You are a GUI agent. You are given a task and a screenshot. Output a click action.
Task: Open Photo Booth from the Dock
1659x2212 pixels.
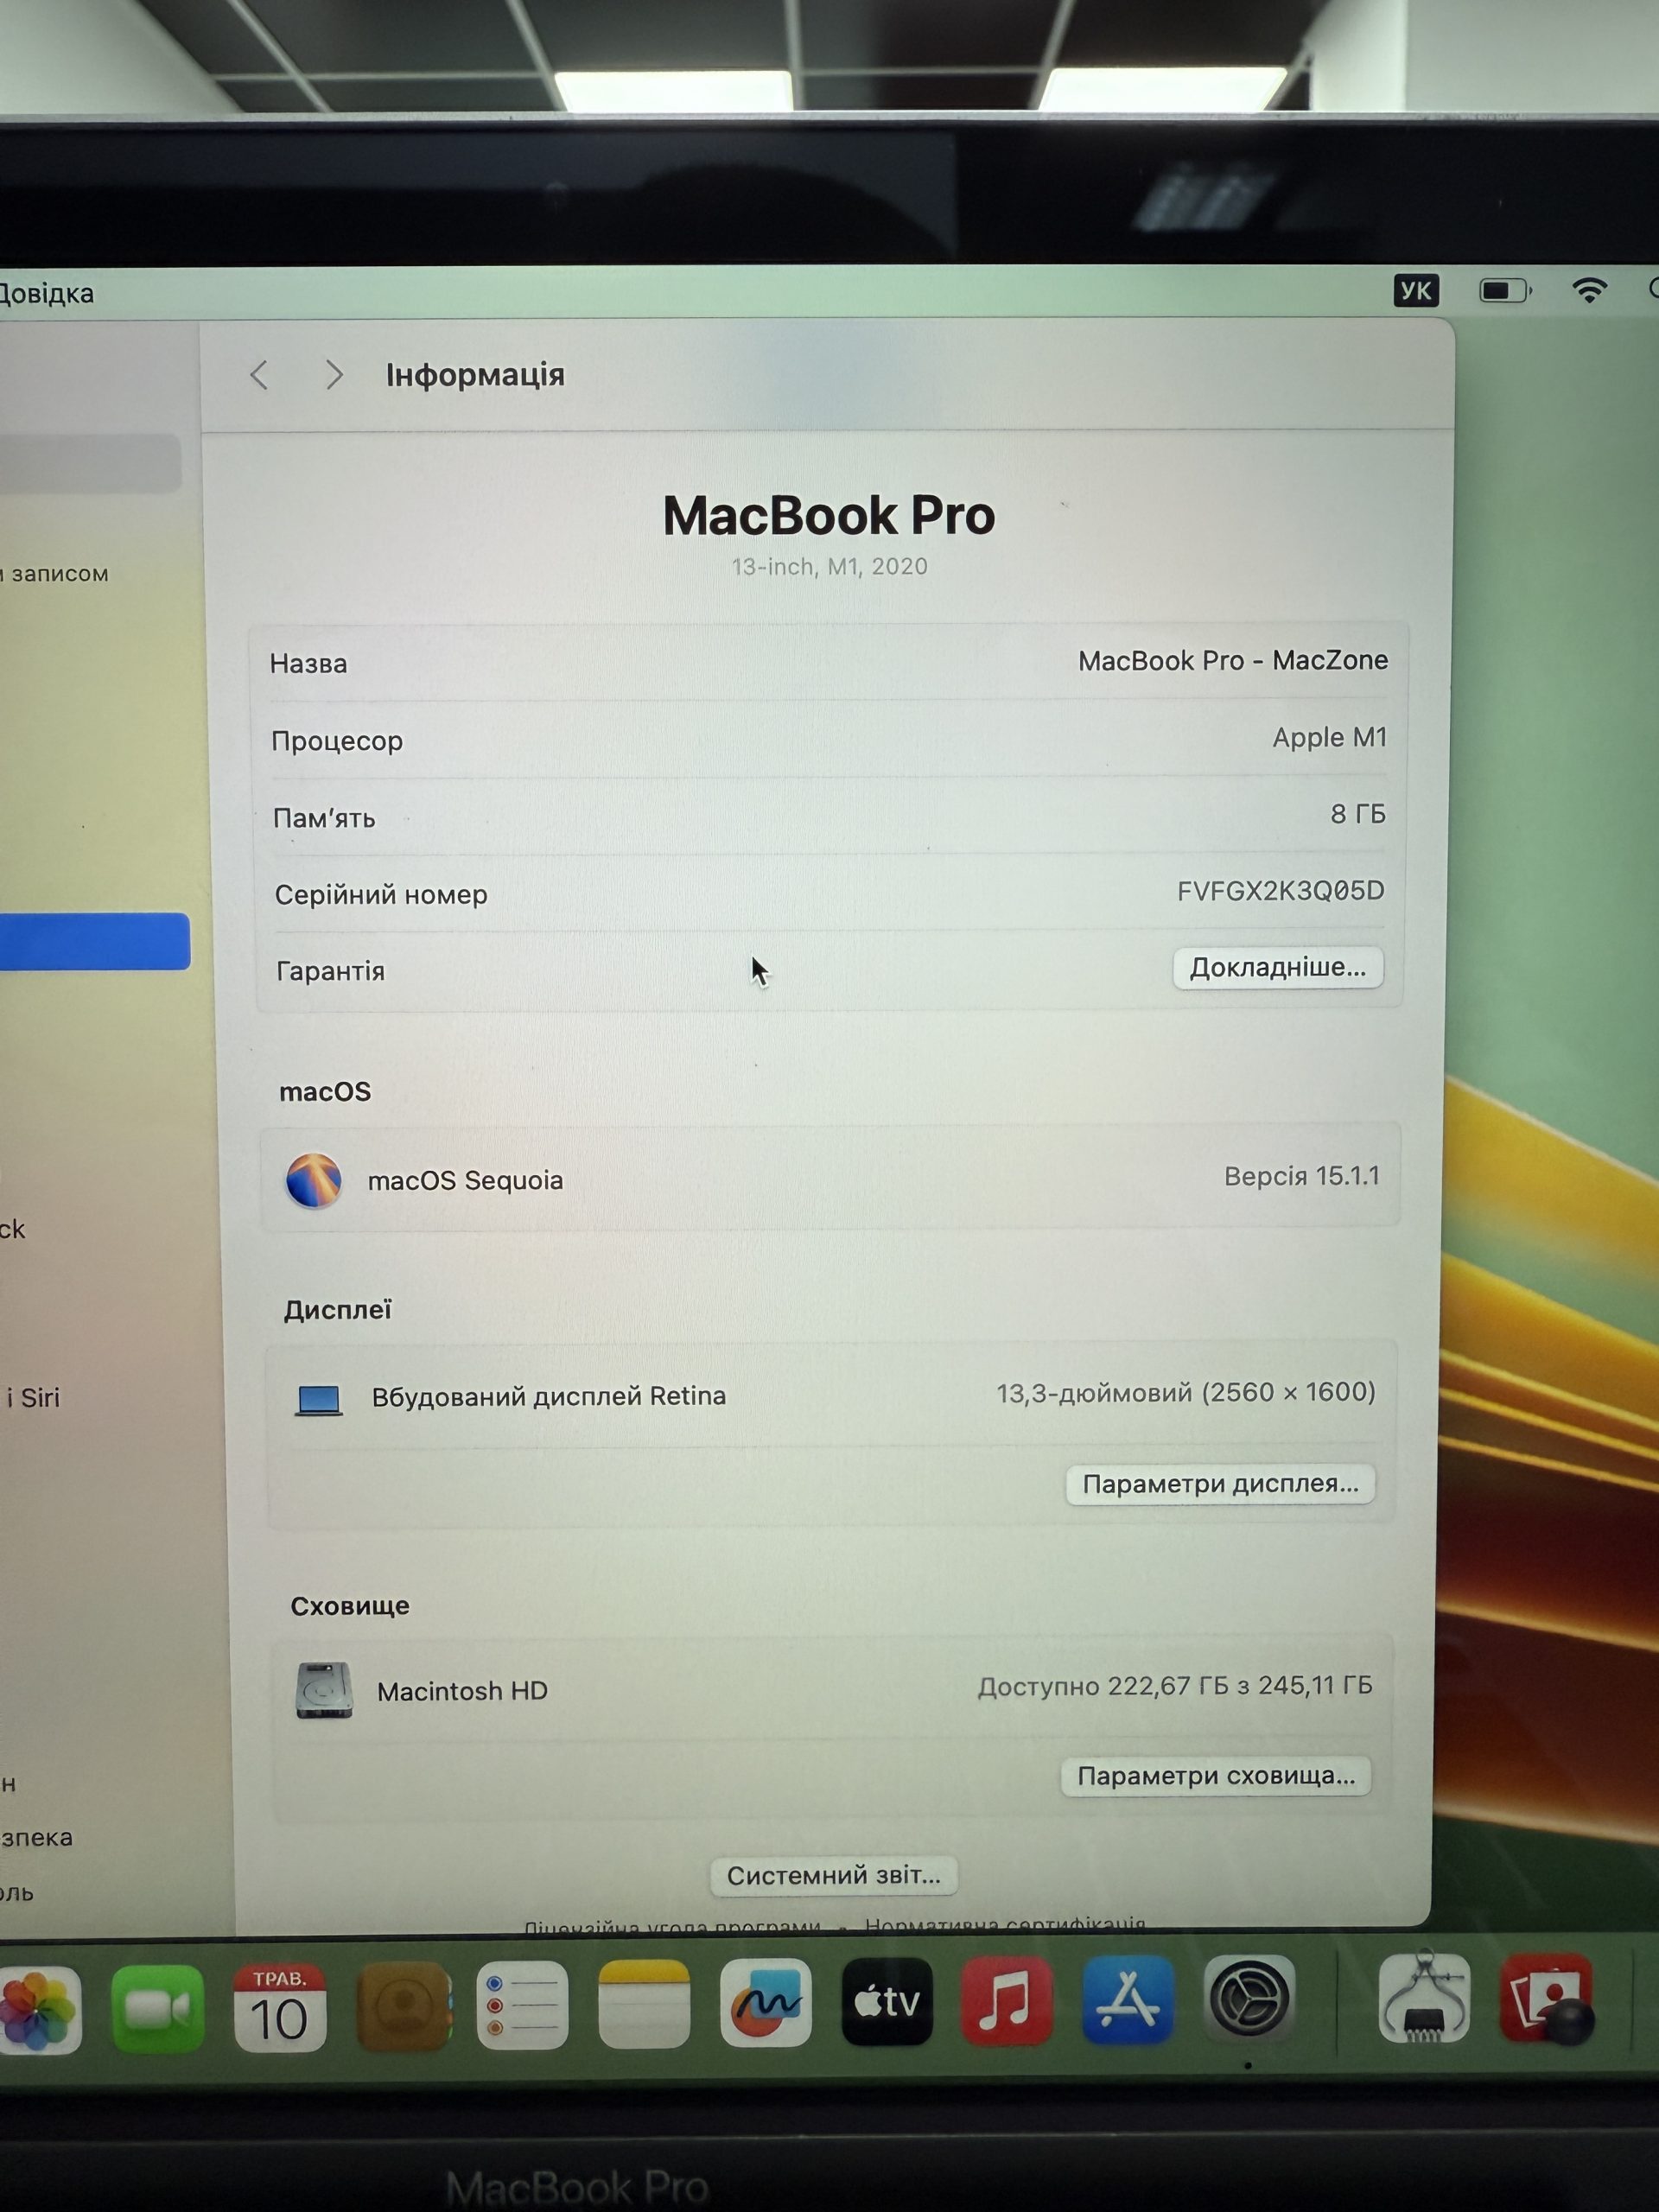click(x=1546, y=1997)
